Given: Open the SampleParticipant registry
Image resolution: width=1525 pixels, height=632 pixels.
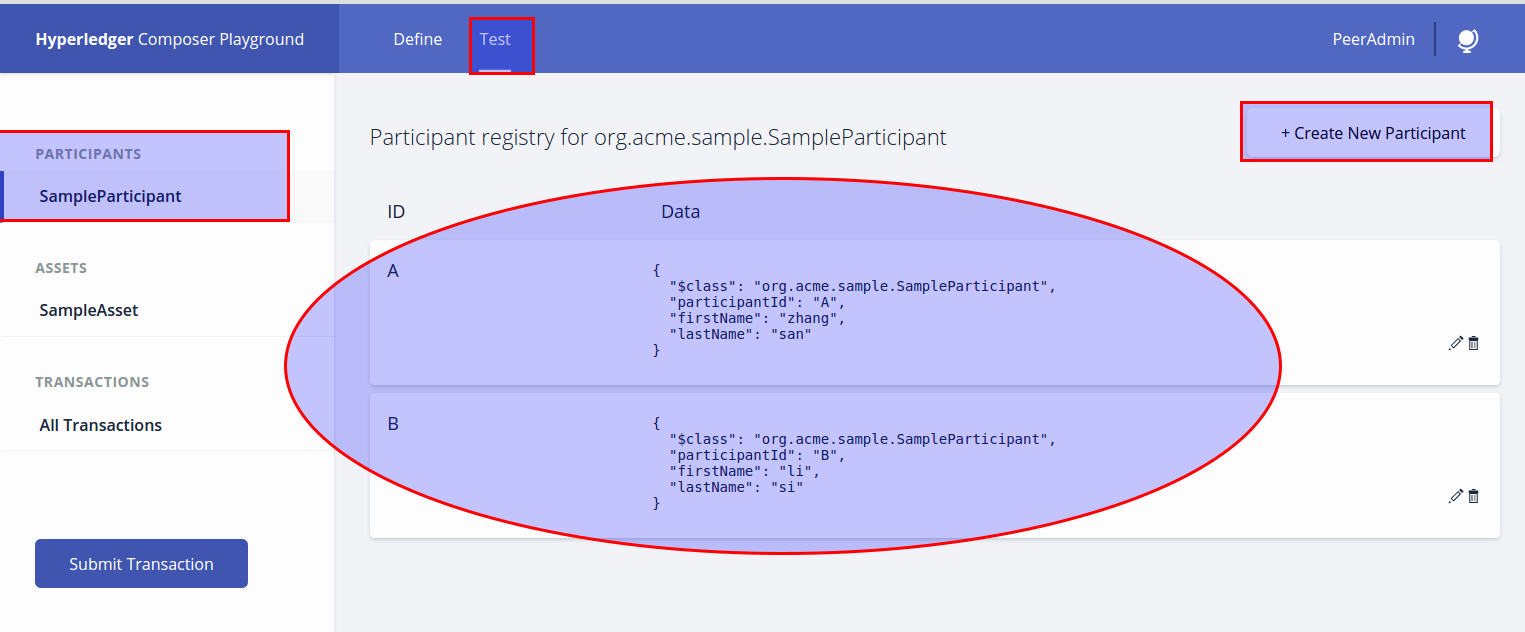Looking at the screenshot, I should pyautogui.click(x=110, y=196).
